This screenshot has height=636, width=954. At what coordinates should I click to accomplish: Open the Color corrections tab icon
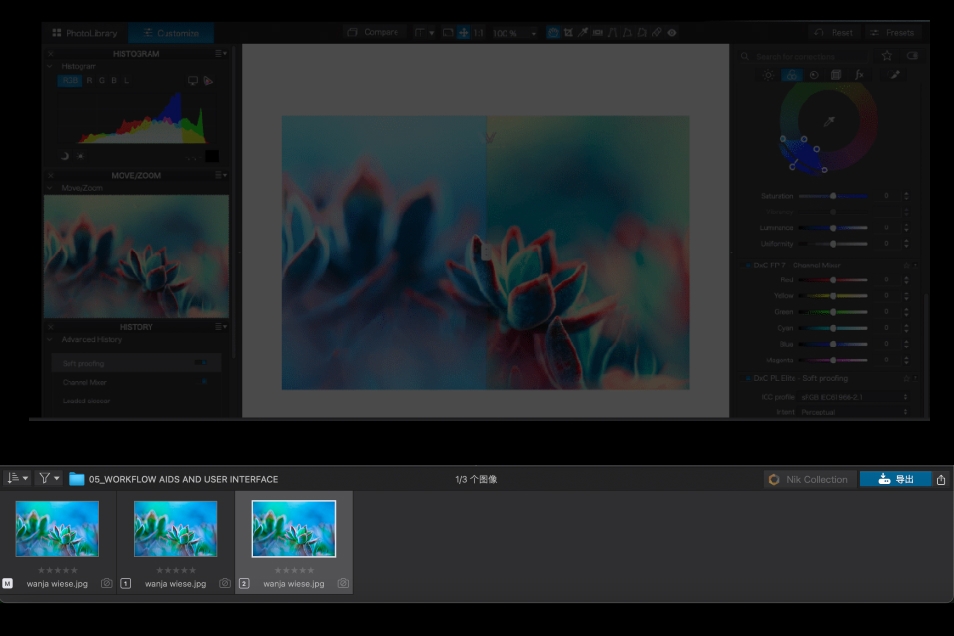click(x=791, y=75)
